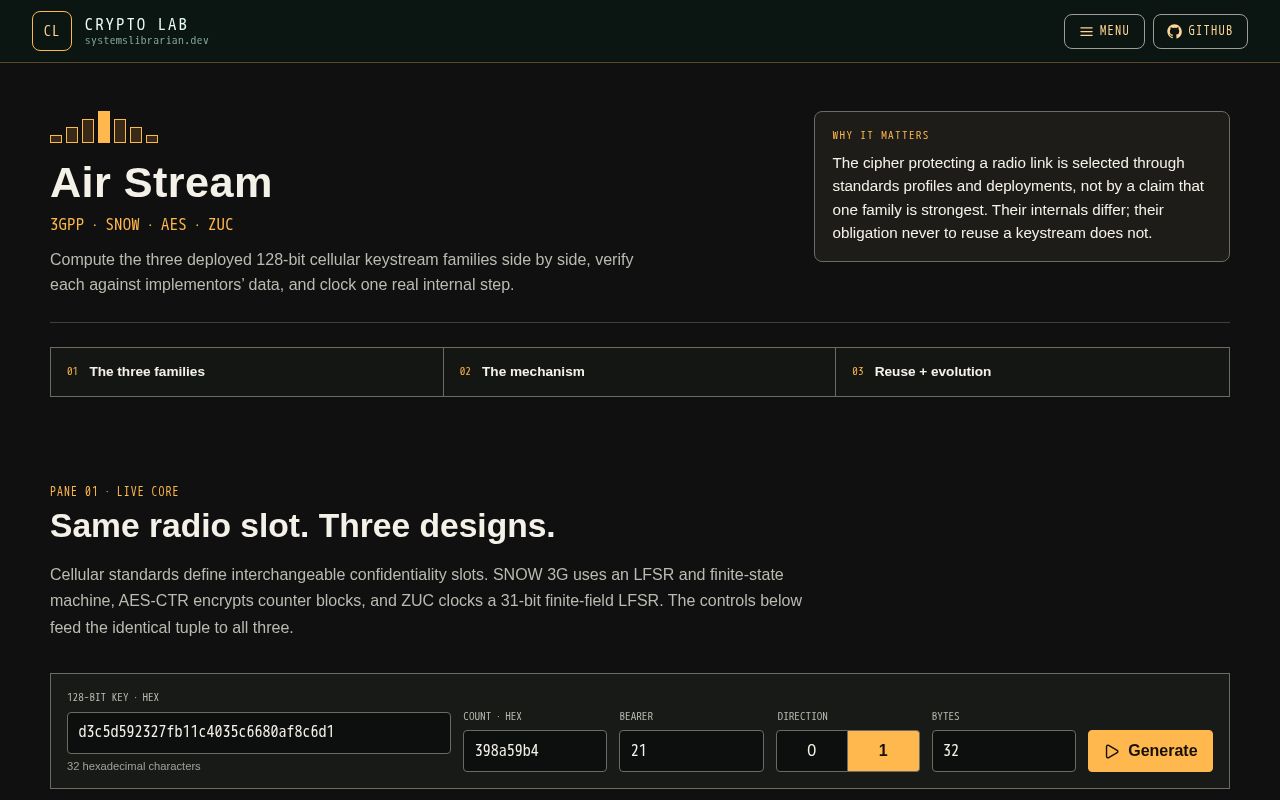Click the '32 hexadecimal characters' hint
Viewport: 1280px width, 800px height.
[x=134, y=766]
